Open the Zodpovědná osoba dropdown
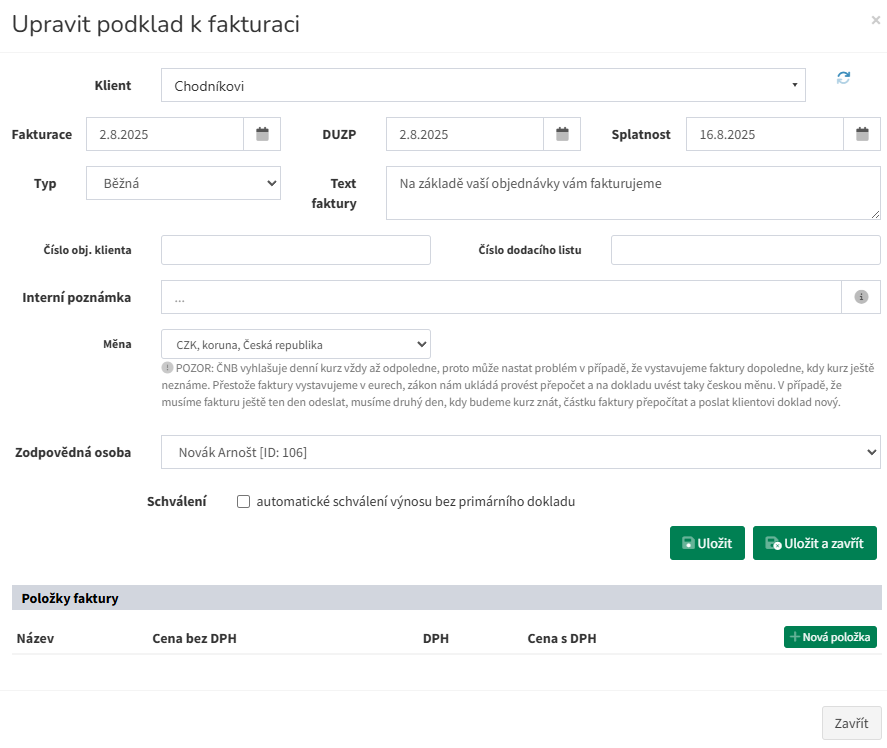The height and width of the screenshot is (748, 887). coord(520,453)
